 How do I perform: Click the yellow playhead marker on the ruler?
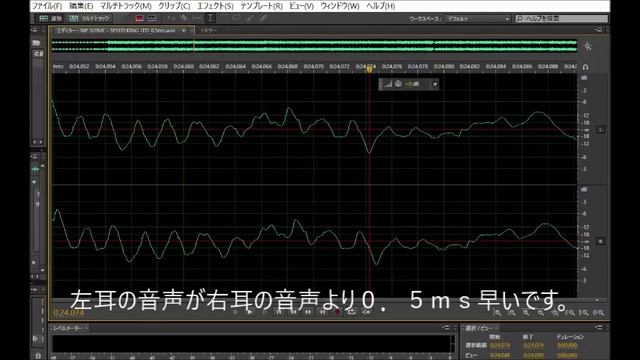[x=369, y=69]
